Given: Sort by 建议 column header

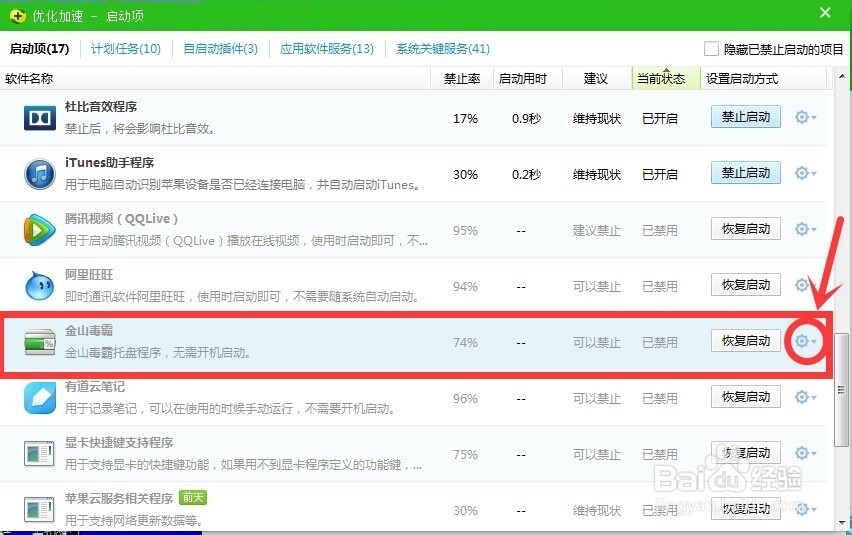Looking at the screenshot, I should click(x=596, y=79).
